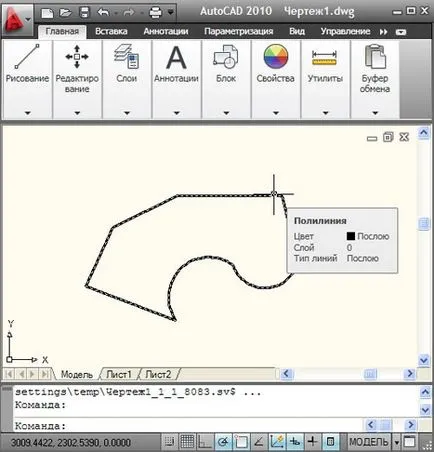
Task: Click the drawing area scroll right arrow
Action: click(410, 374)
